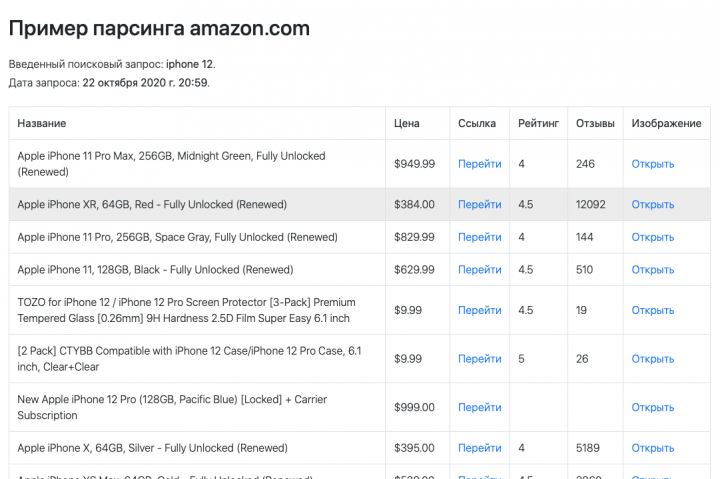Viewport: 720px width, 479px height.
Task: Click the price $384.00
Action: (x=414, y=204)
